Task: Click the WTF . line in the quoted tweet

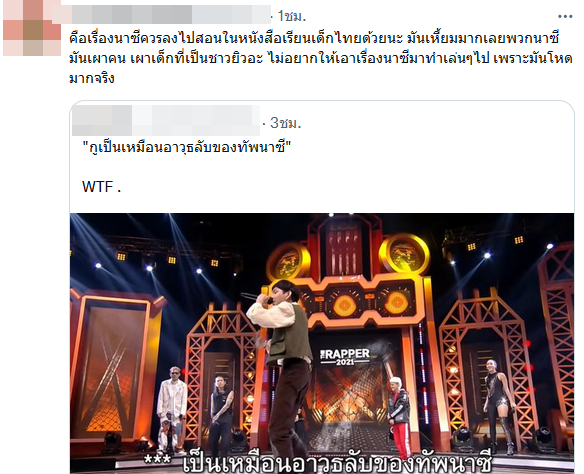Action: pyautogui.click(x=101, y=187)
